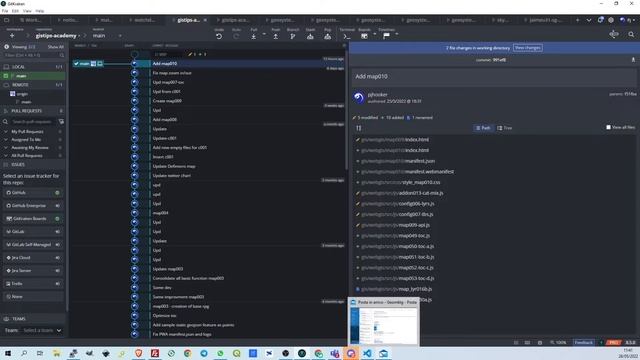Click the filter icon beside pull request search

coord(61,122)
